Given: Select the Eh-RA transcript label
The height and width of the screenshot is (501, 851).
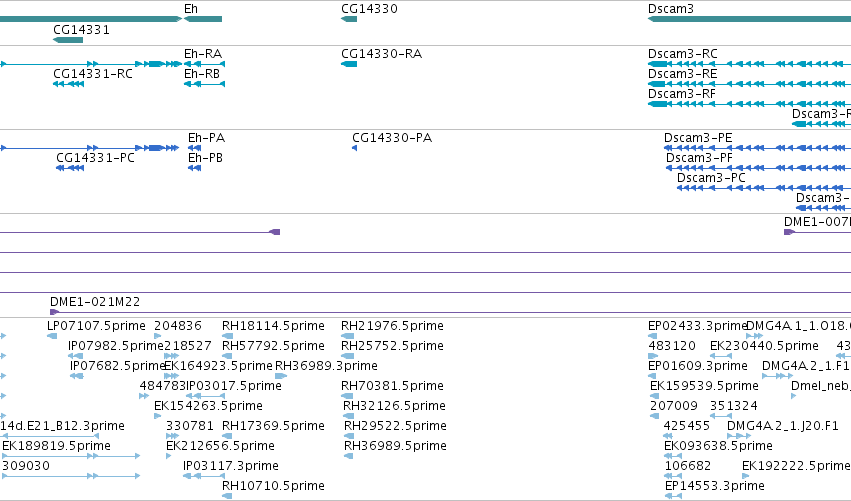Looking at the screenshot, I should (203, 54).
